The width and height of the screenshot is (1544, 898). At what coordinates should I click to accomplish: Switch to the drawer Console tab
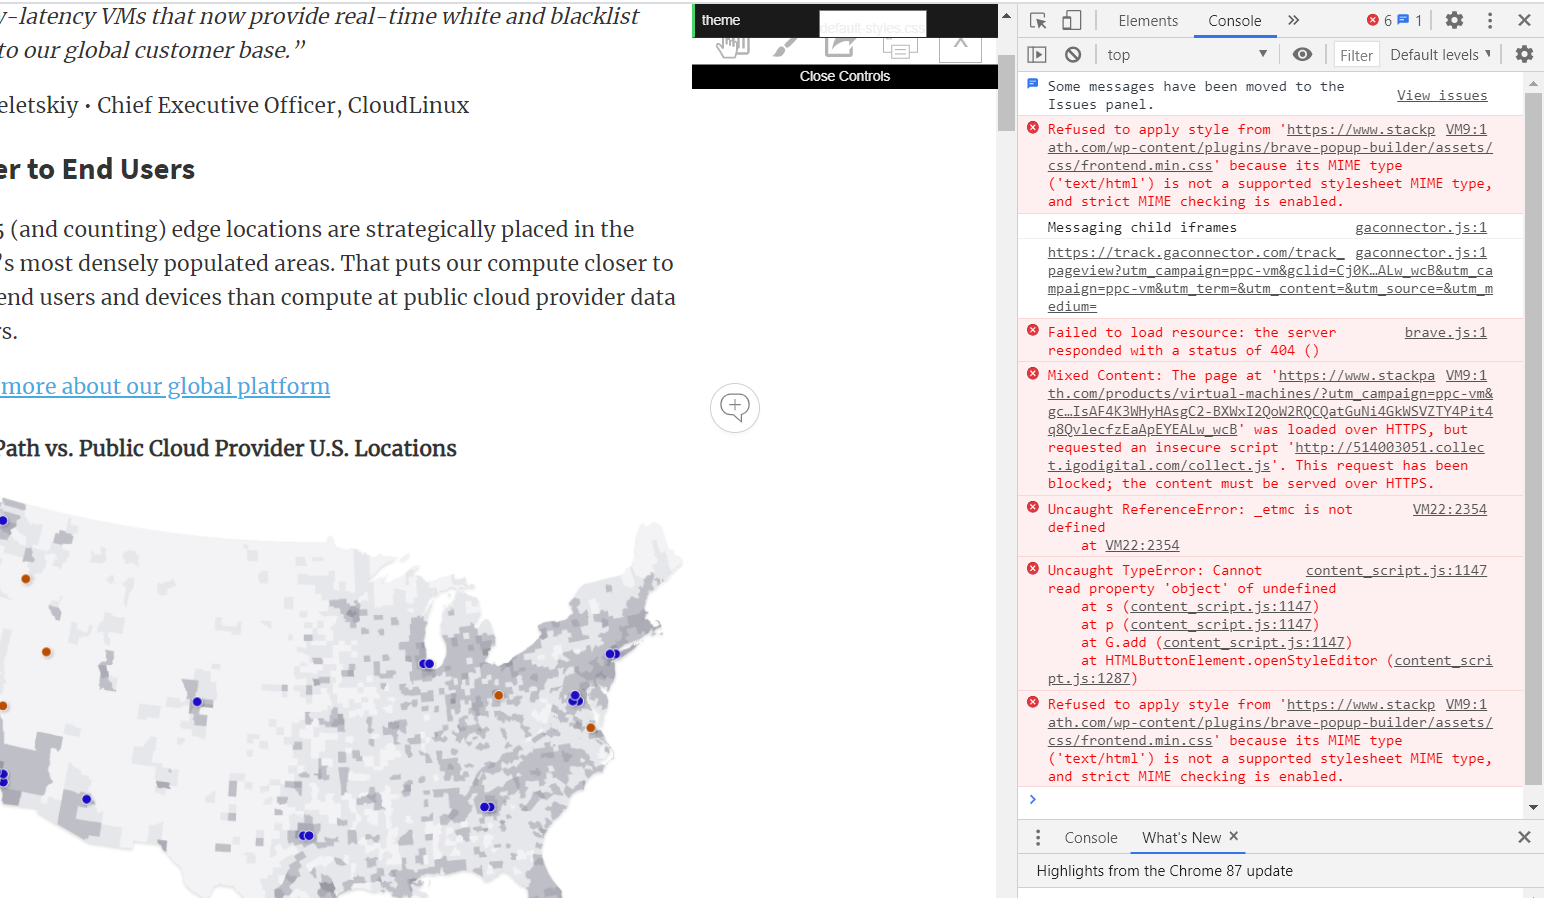pos(1091,838)
